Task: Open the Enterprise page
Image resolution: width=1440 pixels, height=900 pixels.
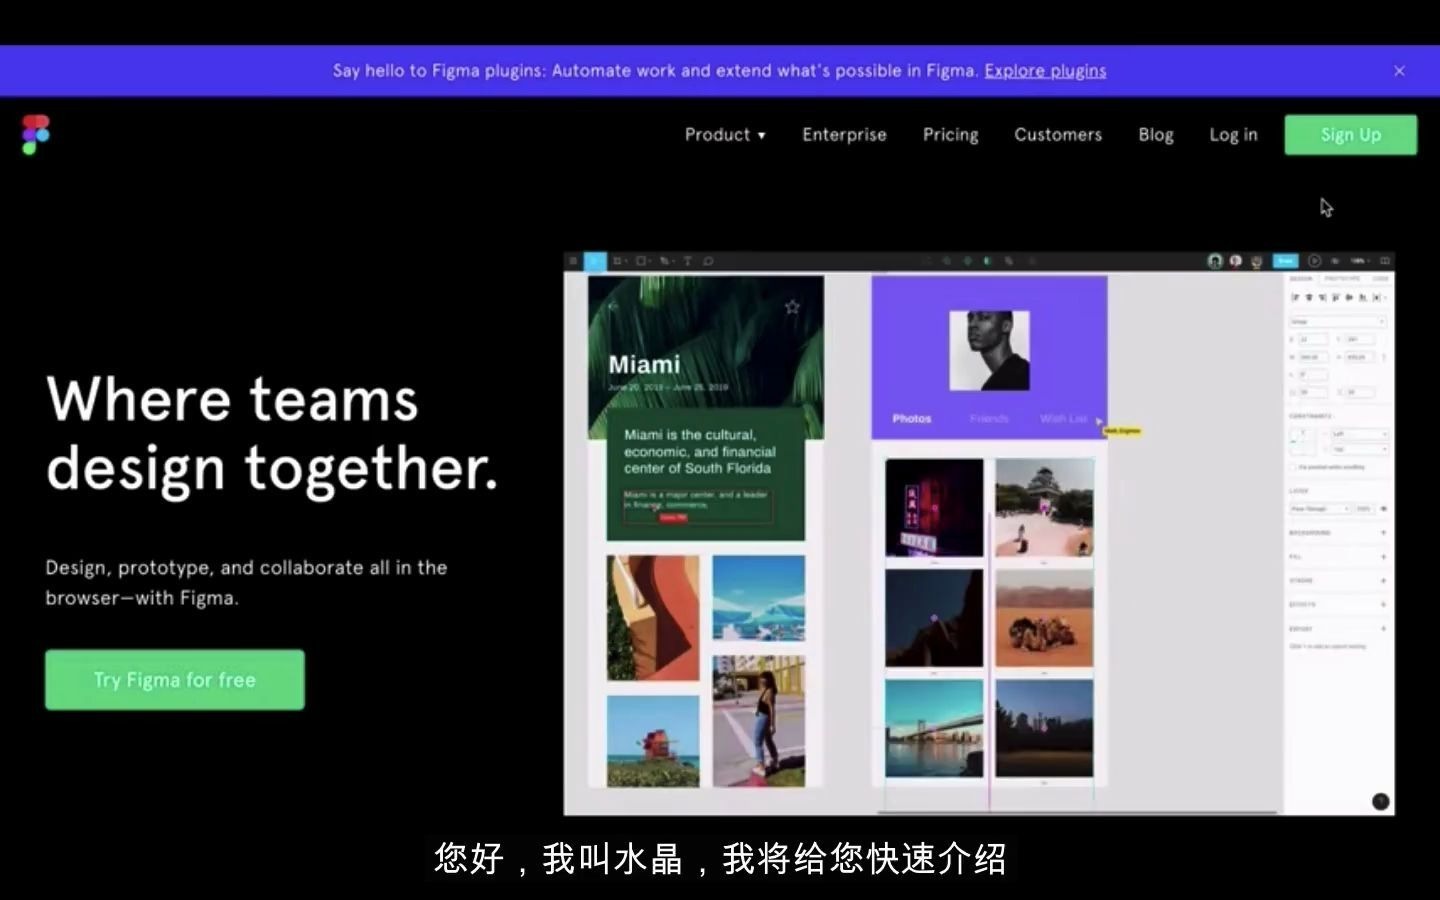Action: click(x=844, y=135)
